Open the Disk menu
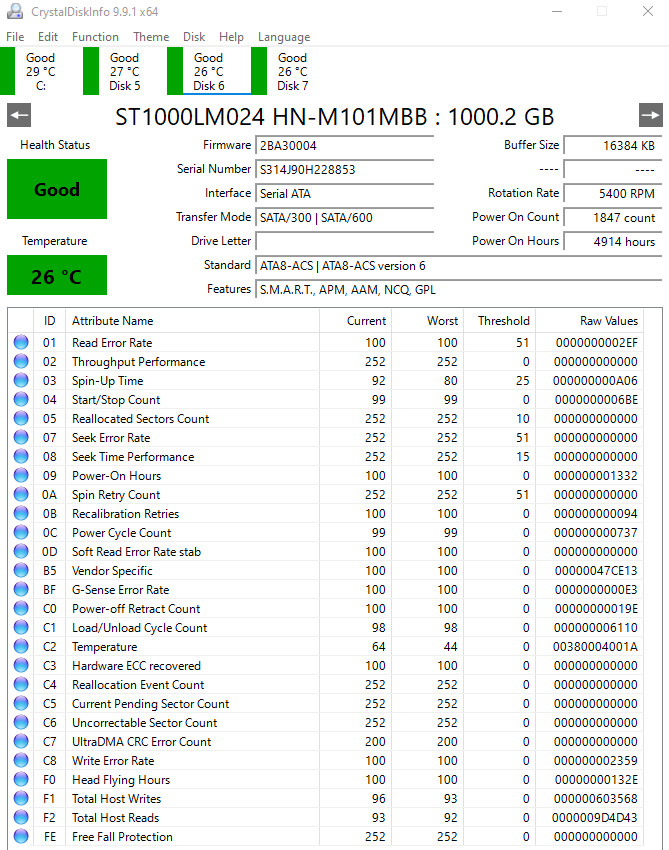The width and height of the screenshot is (669, 850). point(194,37)
